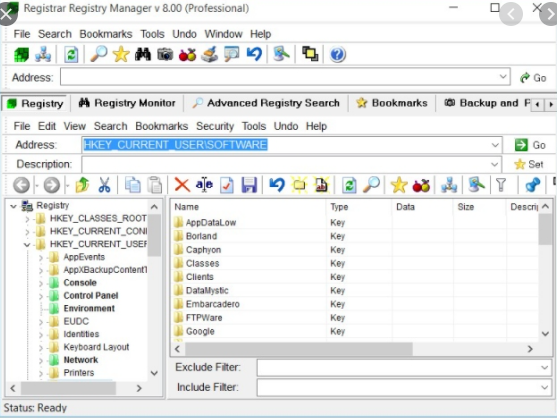Click the star bookmark icon in the registry toolbar
Screen dimensions: 557x420
click(x=399, y=185)
